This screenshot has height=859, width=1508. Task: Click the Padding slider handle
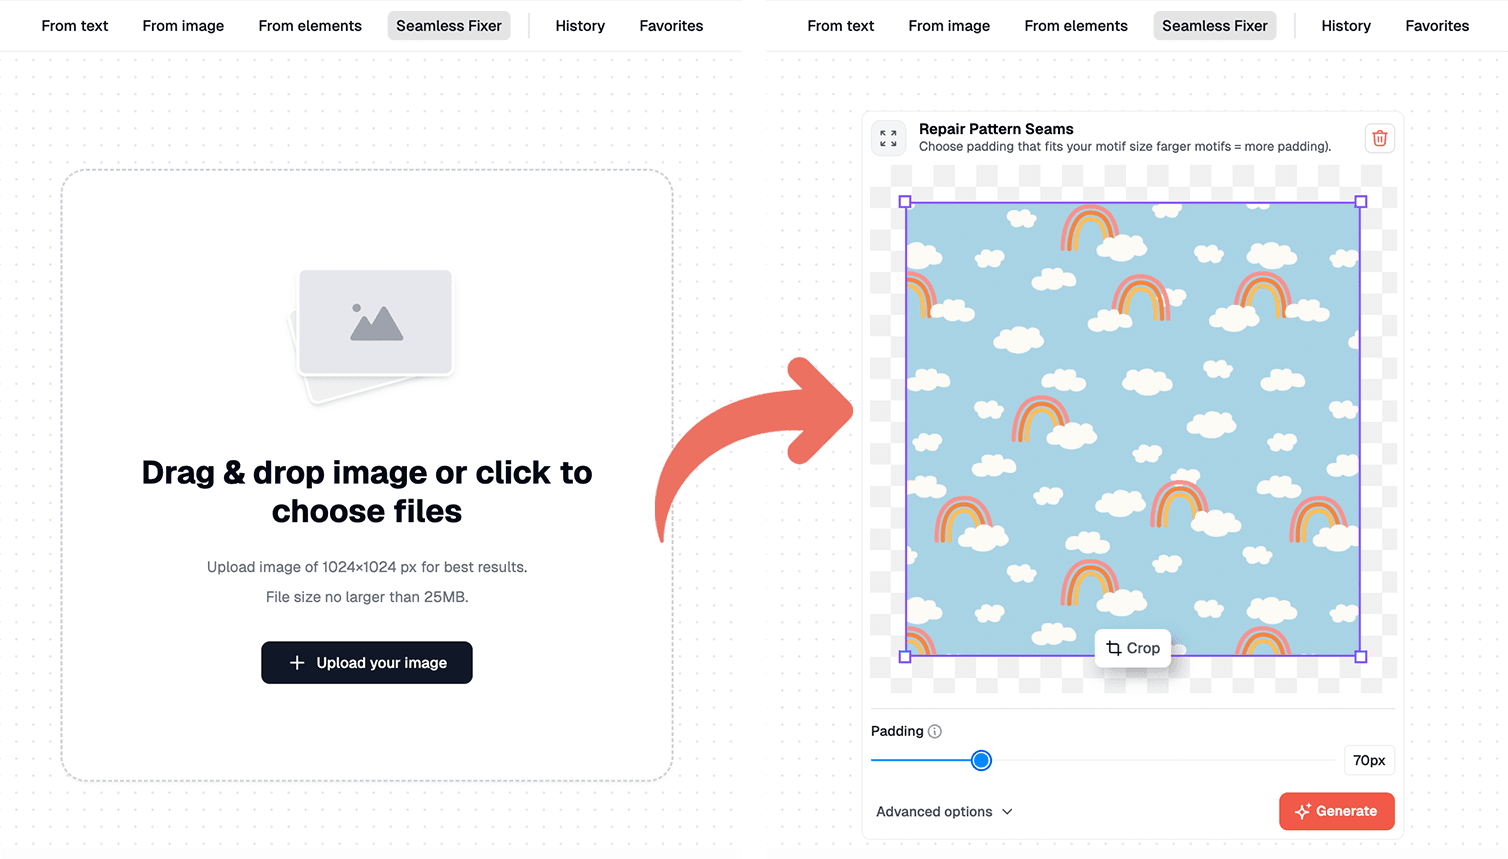point(981,761)
